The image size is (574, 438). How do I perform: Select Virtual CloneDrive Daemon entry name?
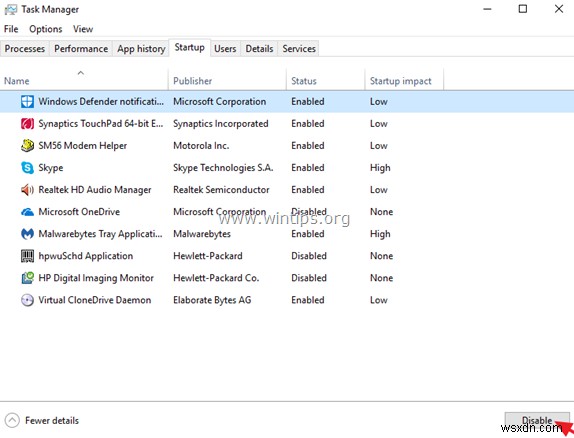94,300
